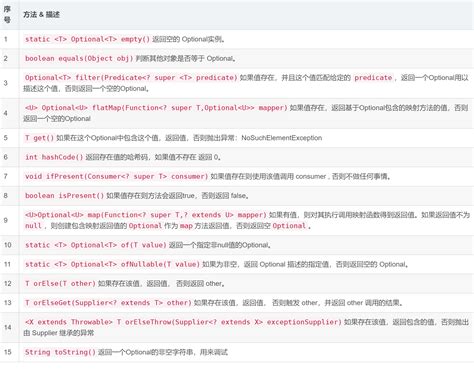Image resolution: width=474 pixels, height=373 pixels.
Task: Click the 'NoSuchElementException' text in row 5
Action: [x=282, y=138]
